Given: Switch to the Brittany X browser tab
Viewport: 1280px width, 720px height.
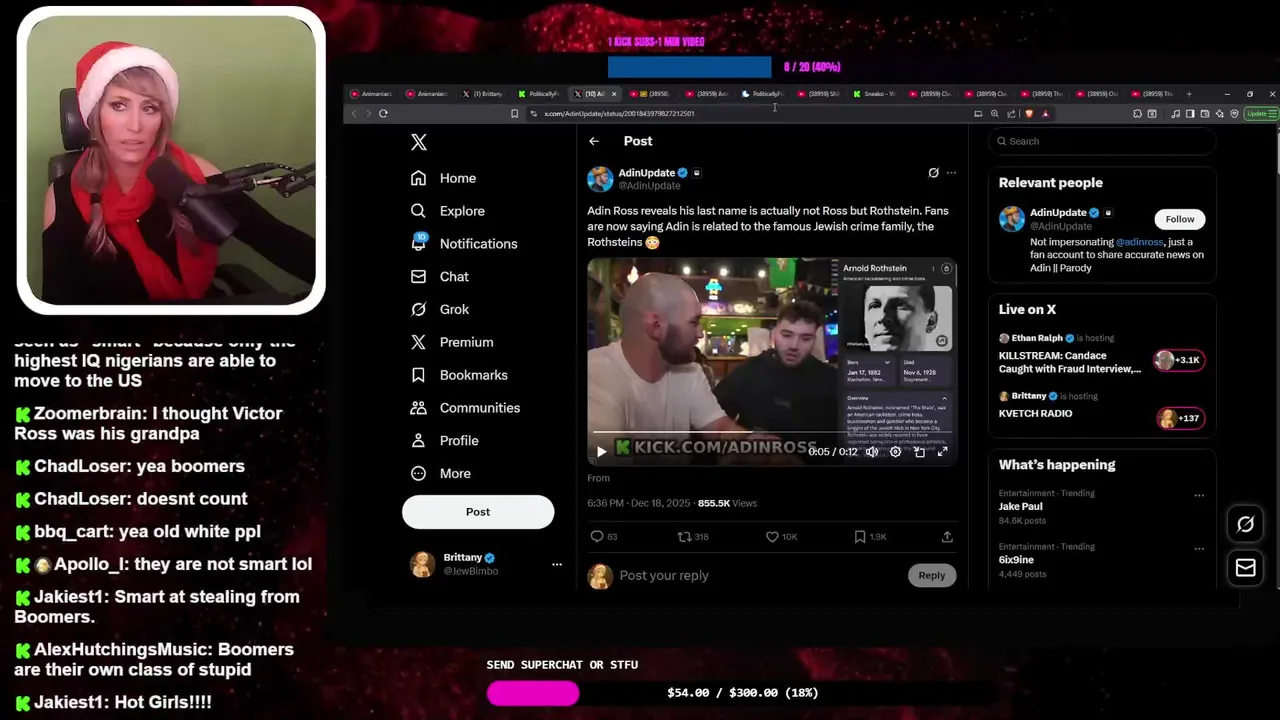Looking at the screenshot, I should click(x=484, y=94).
